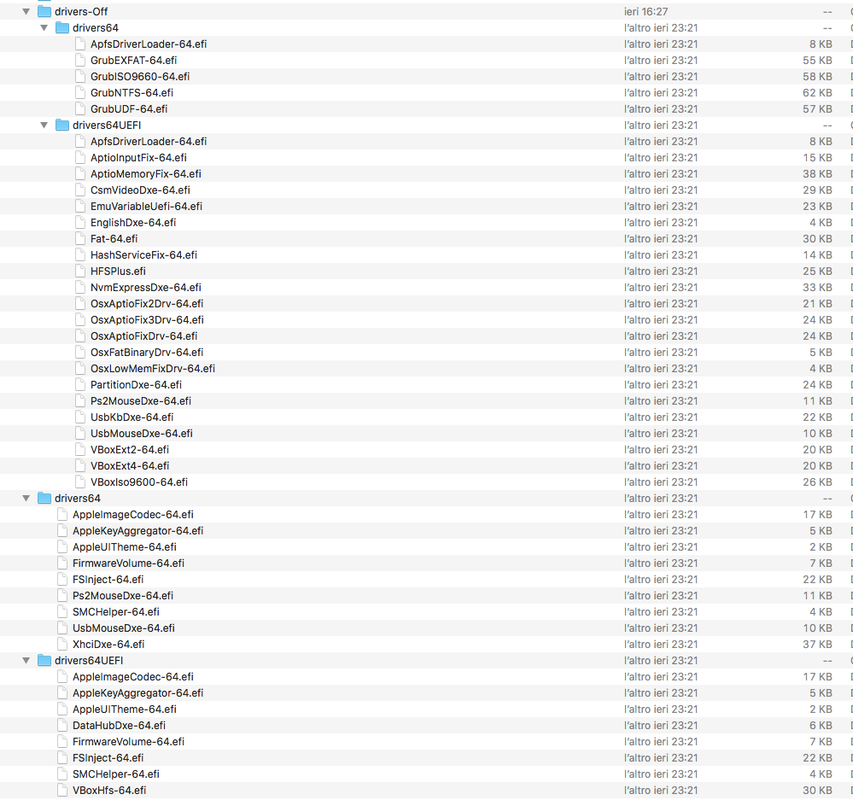The image size is (853, 800).
Task: Click the 'ieri 16:27' modification date
Action: click(646, 11)
